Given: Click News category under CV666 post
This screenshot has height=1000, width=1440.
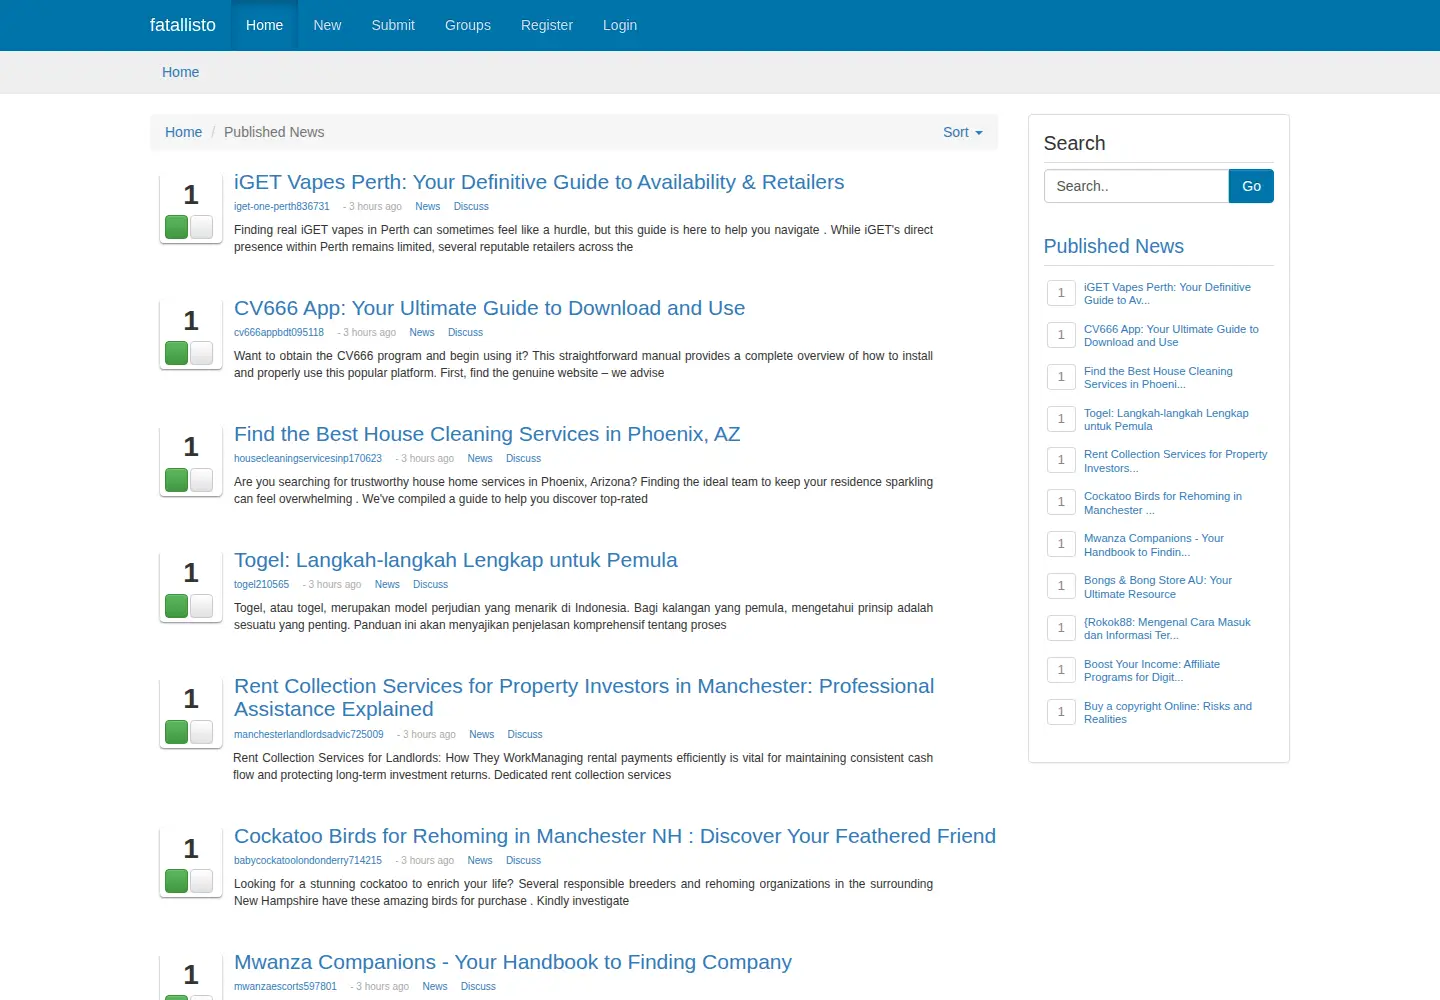Looking at the screenshot, I should pyautogui.click(x=422, y=332).
